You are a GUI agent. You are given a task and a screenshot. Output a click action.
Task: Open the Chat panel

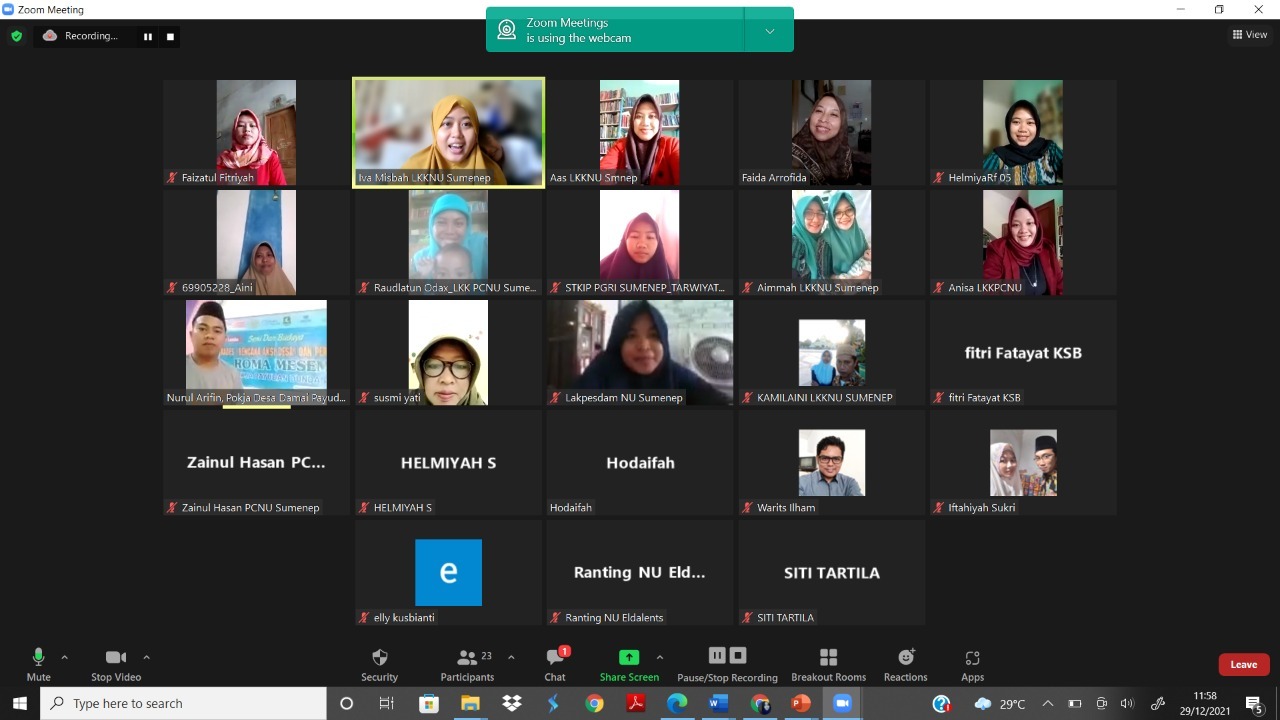click(x=555, y=664)
